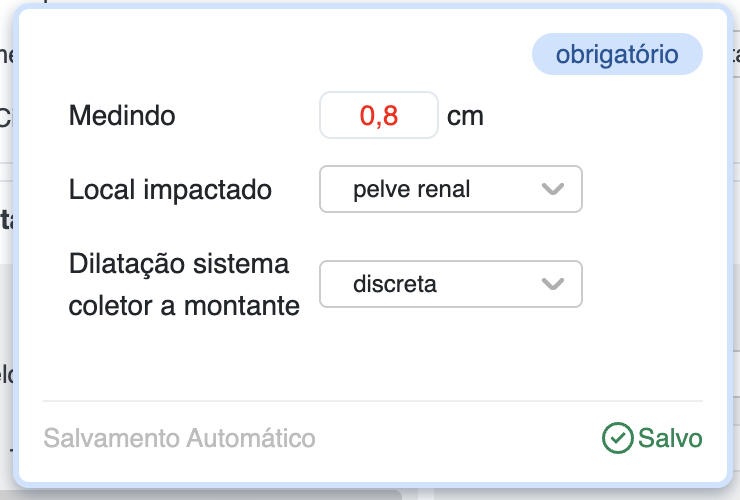Screen dimensions: 740x500
Task: Click the "Medindo" field label
Action: click(x=122, y=116)
